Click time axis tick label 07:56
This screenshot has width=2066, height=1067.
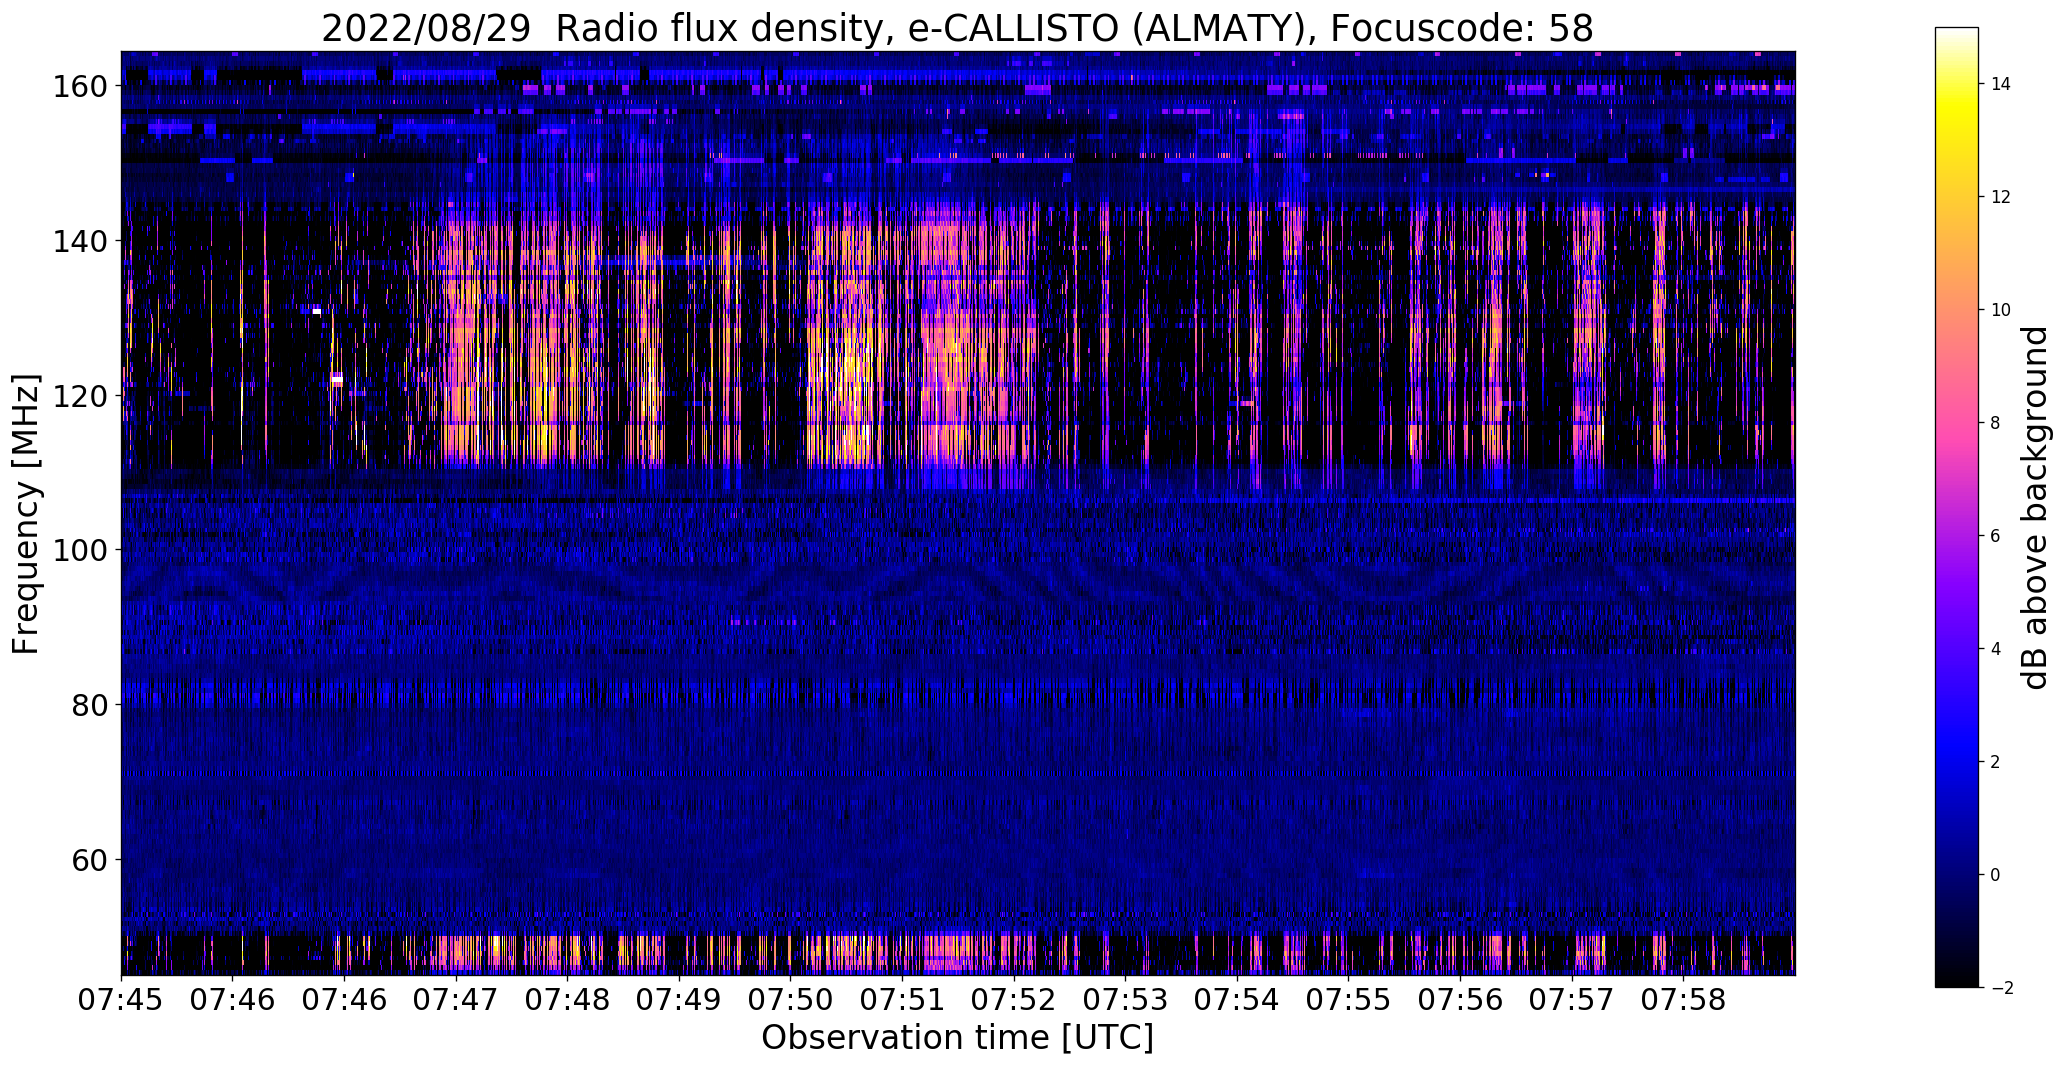tap(1461, 1000)
